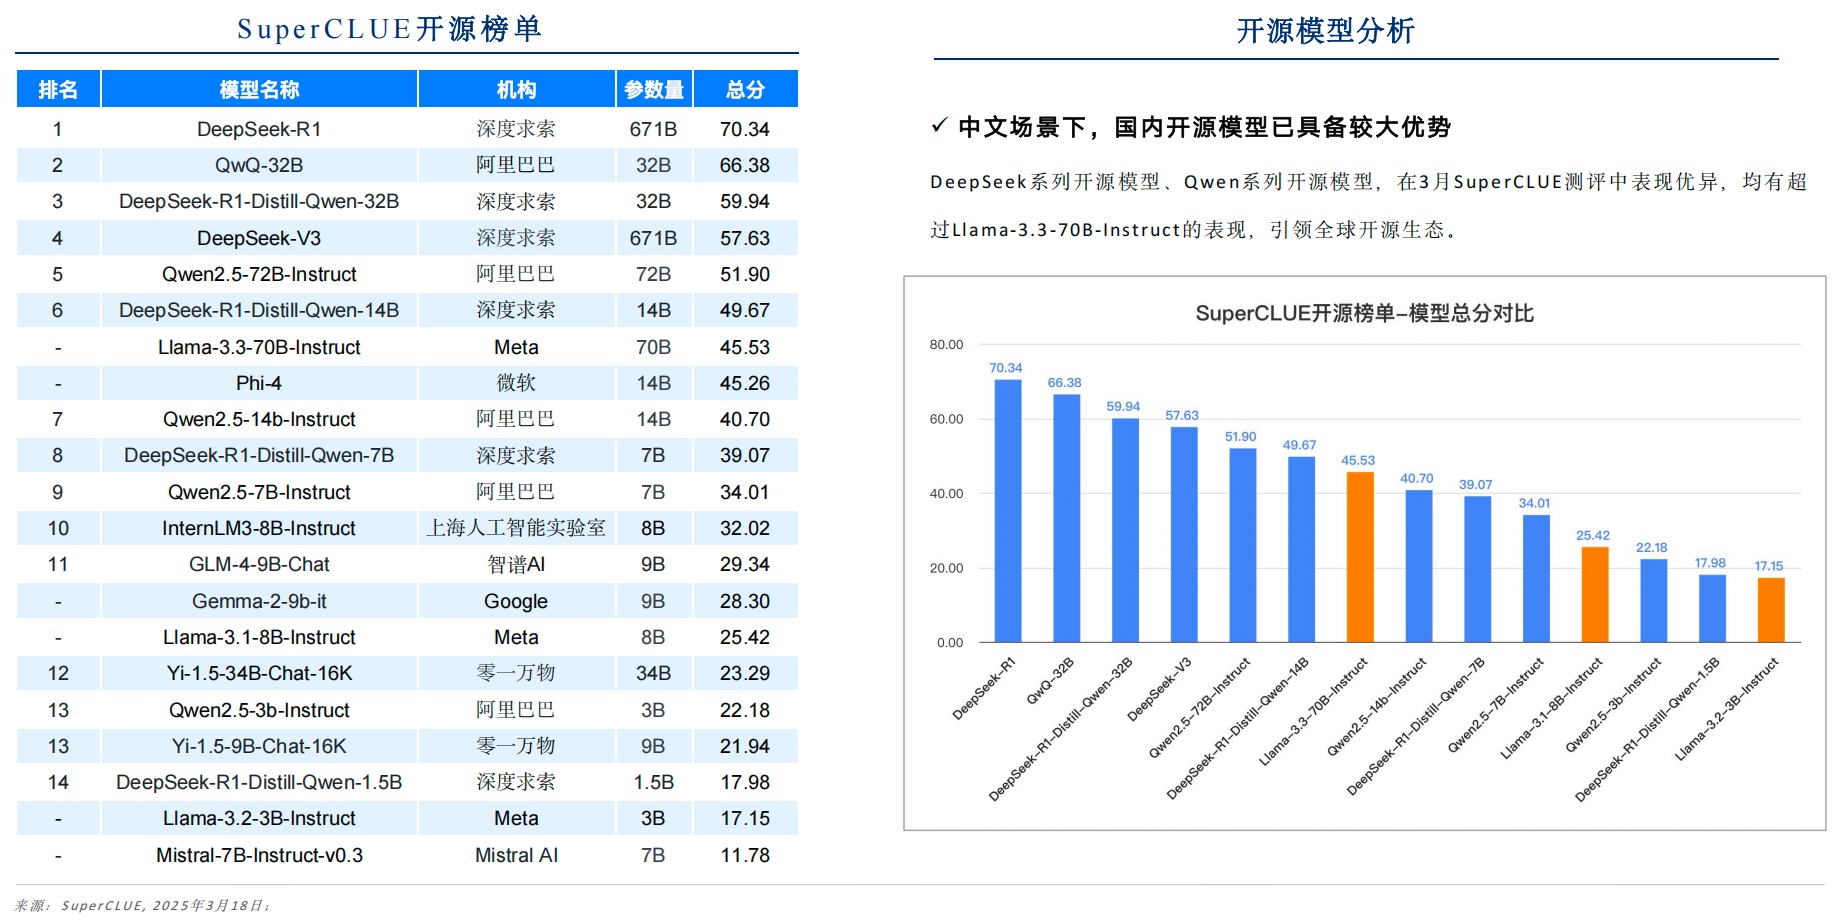Click Llama-3.3-70B-Instruct in the table

[x=259, y=347]
